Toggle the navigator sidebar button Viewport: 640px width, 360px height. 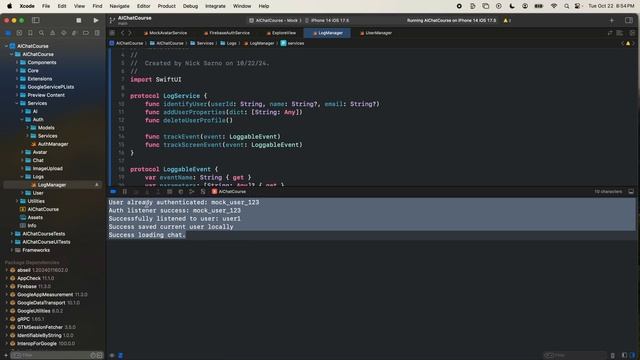[x=36, y=20]
